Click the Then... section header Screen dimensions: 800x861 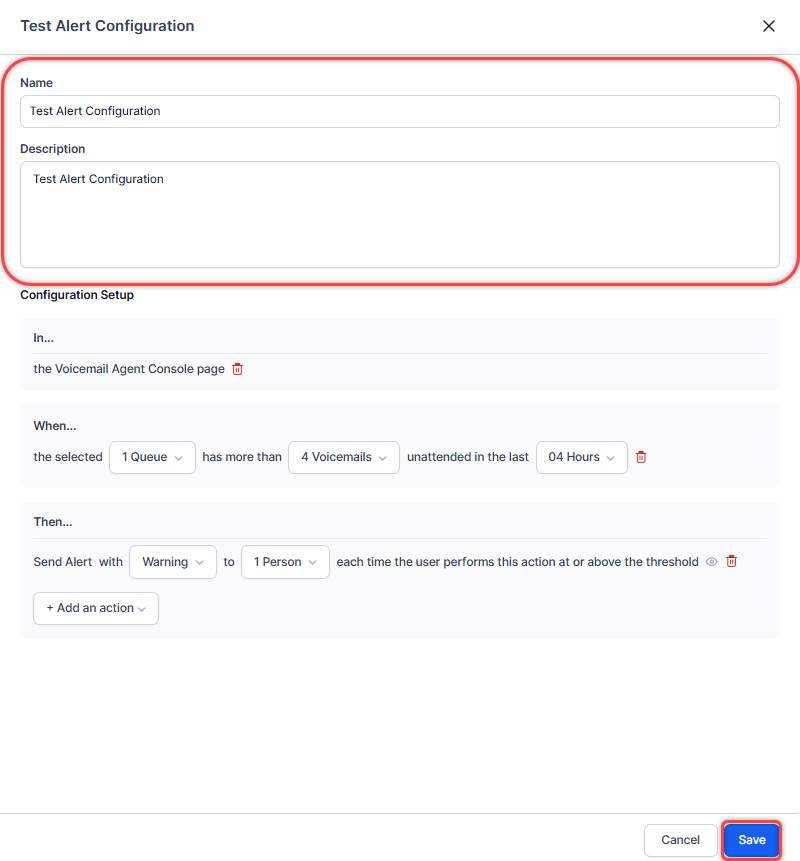(x=53, y=522)
